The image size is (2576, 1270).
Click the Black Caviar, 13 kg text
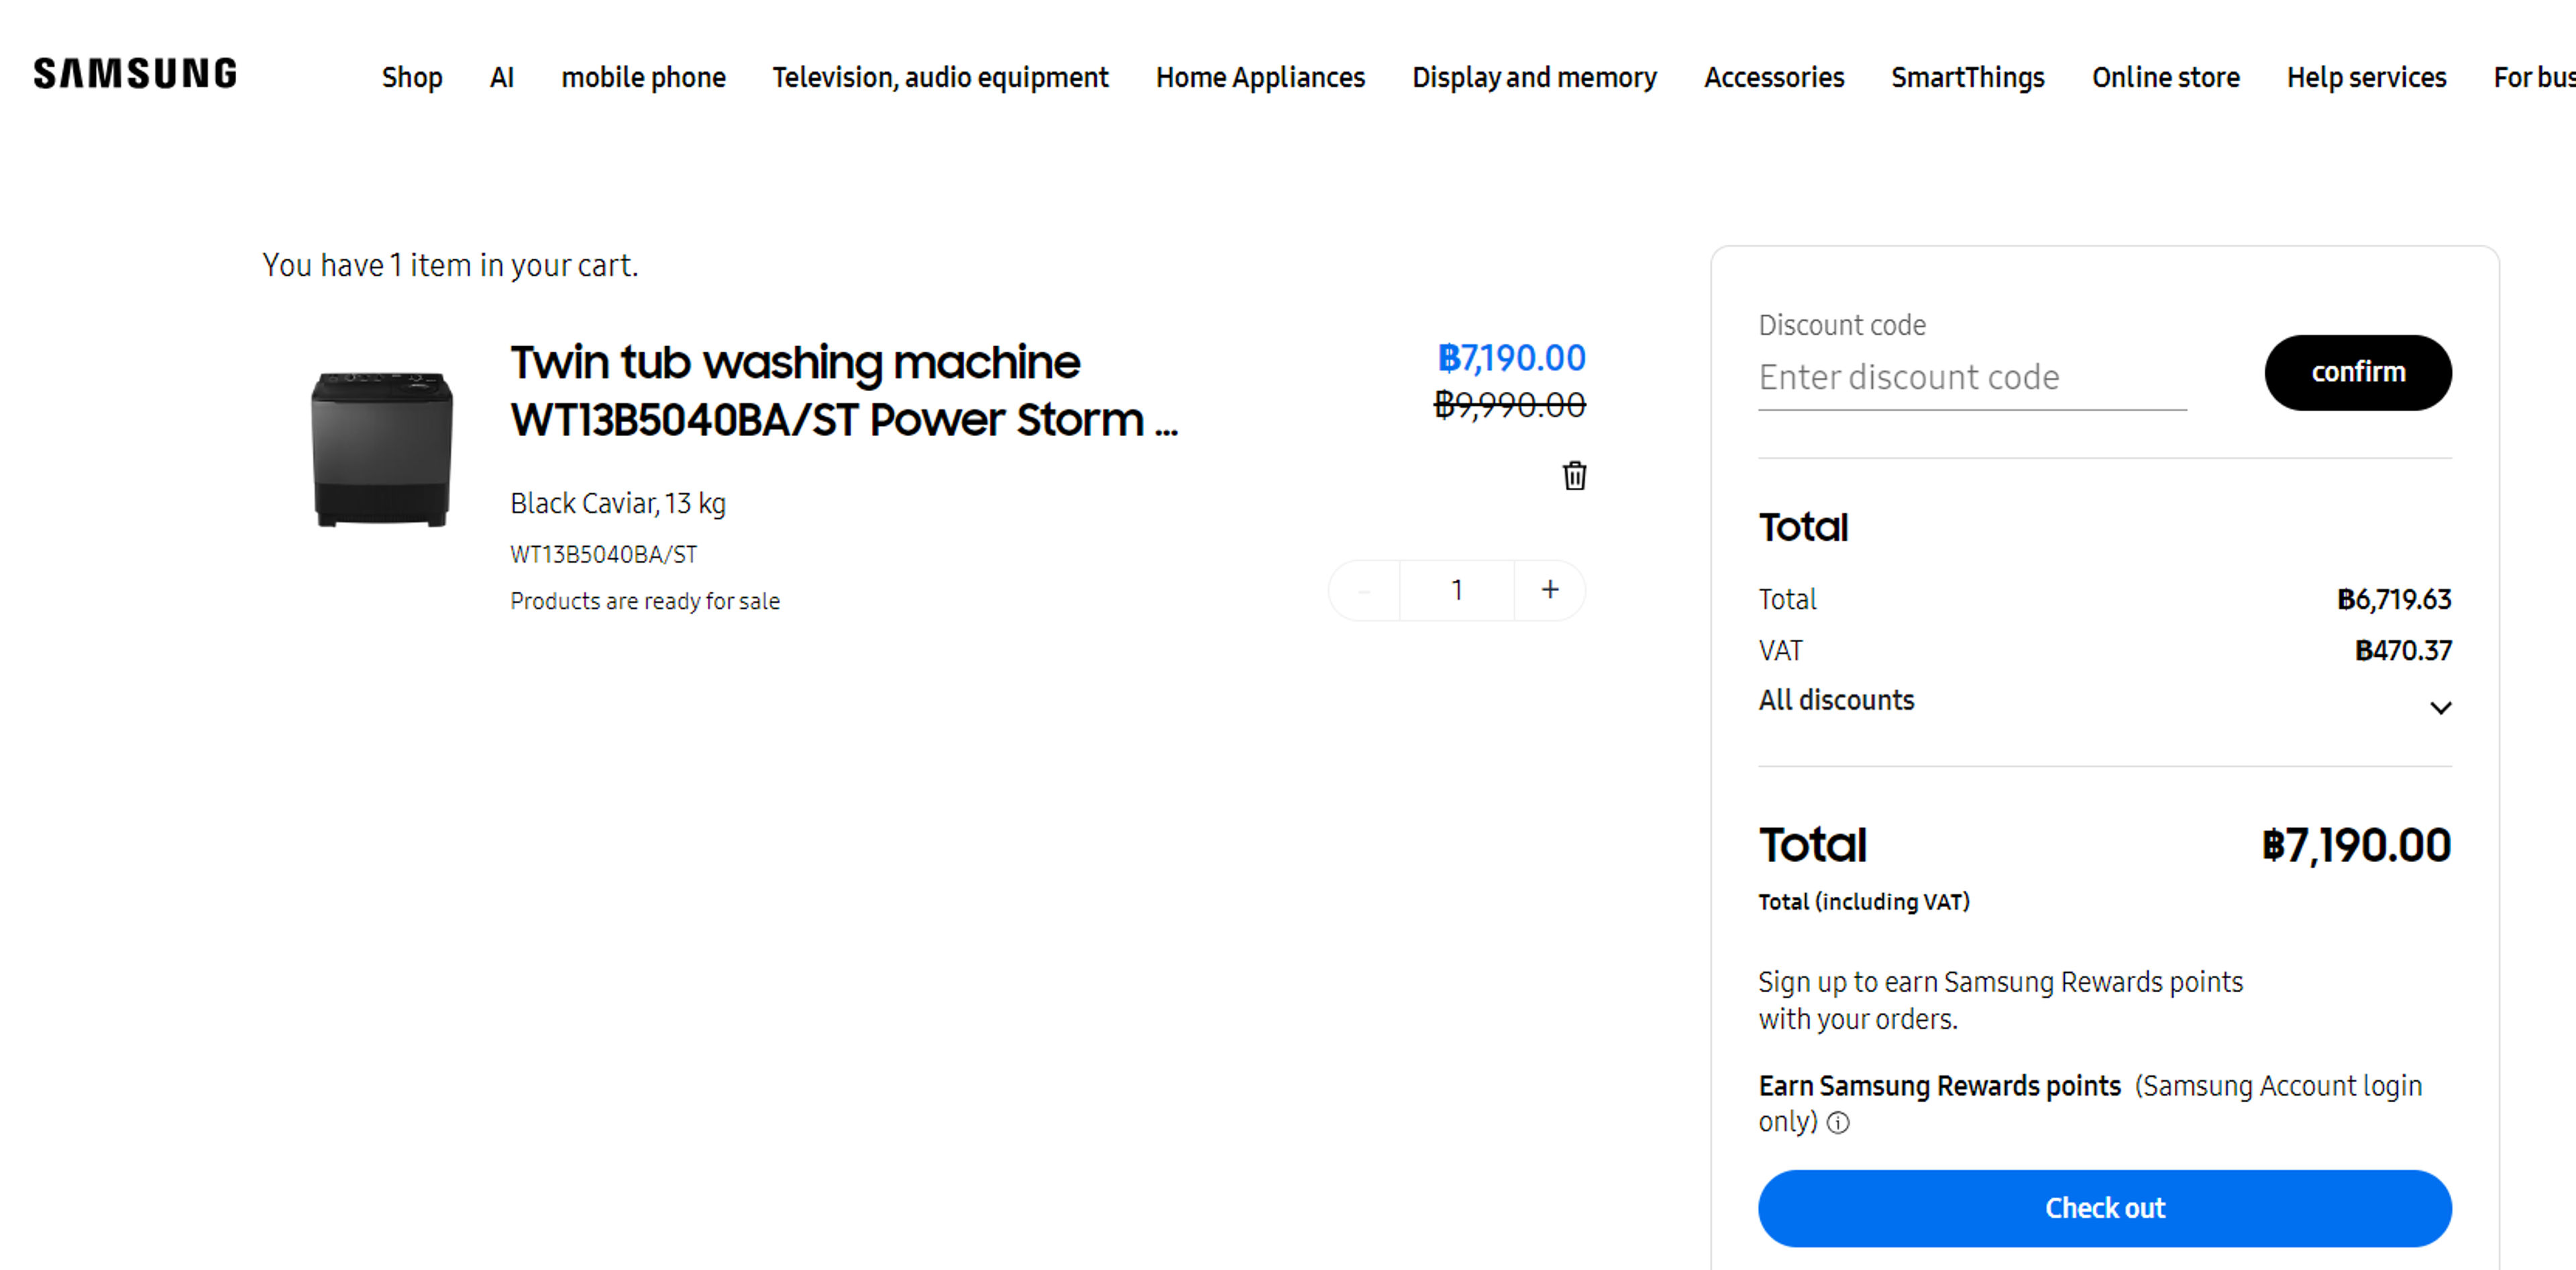click(617, 504)
